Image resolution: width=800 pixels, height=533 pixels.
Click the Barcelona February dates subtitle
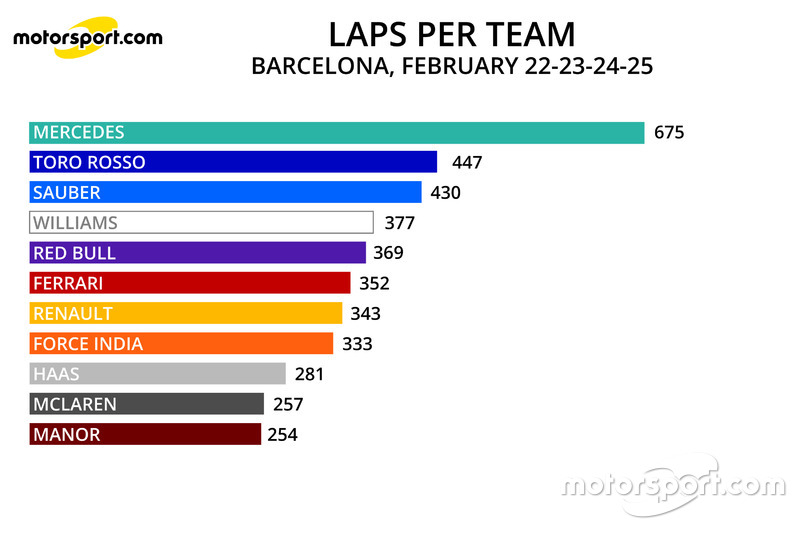(x=452, y=66)
